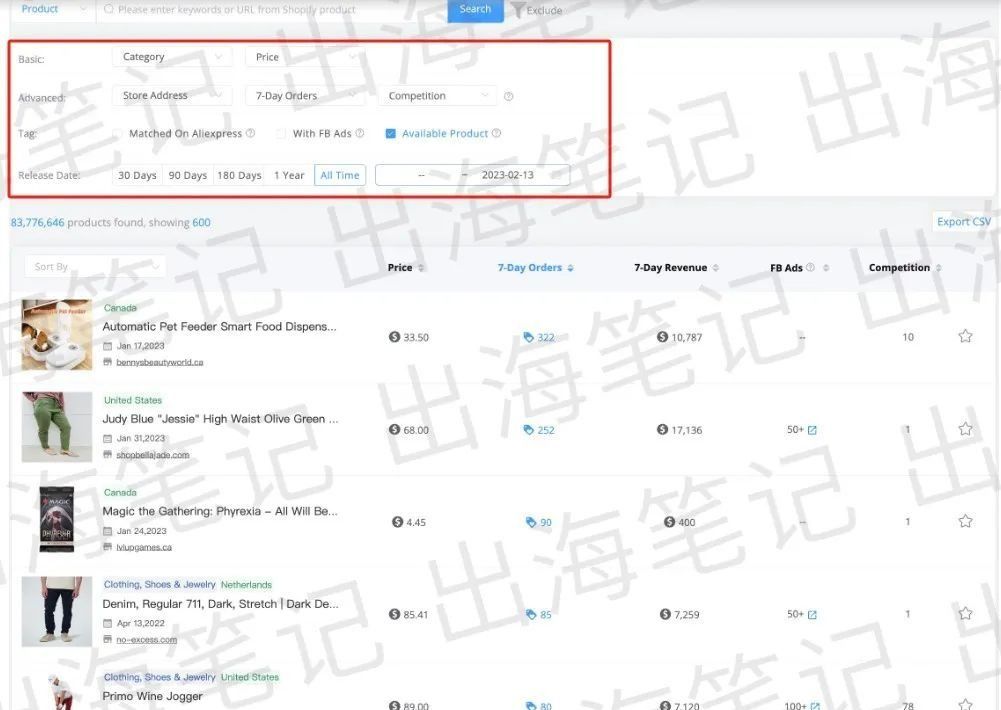The height and width of the screenshot is (710, 1001).
Task: Click help icon beside Available Product
Action: [496, 133]
